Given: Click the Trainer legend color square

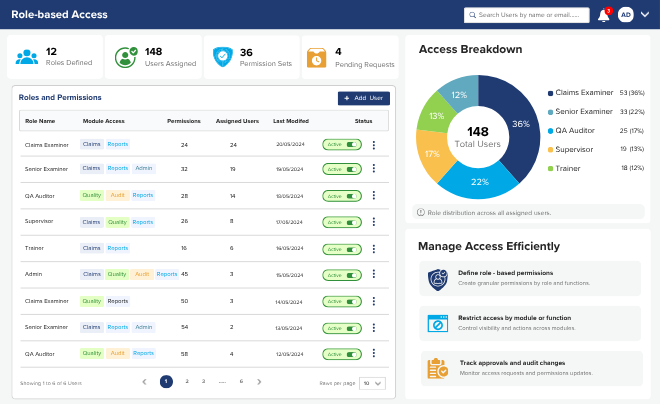Looking at the screenshot, I should [x=550, y=169].
